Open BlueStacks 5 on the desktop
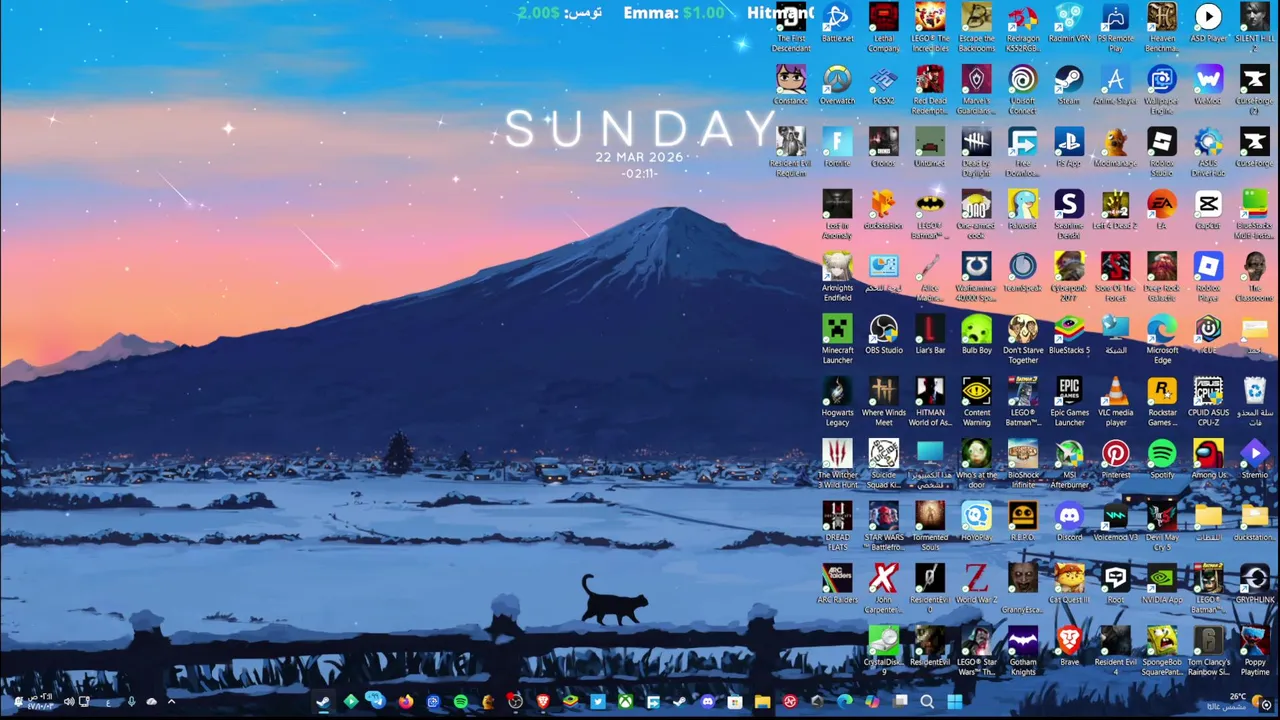Screen dimensions: 1280x720 [x=1069, y=335]
